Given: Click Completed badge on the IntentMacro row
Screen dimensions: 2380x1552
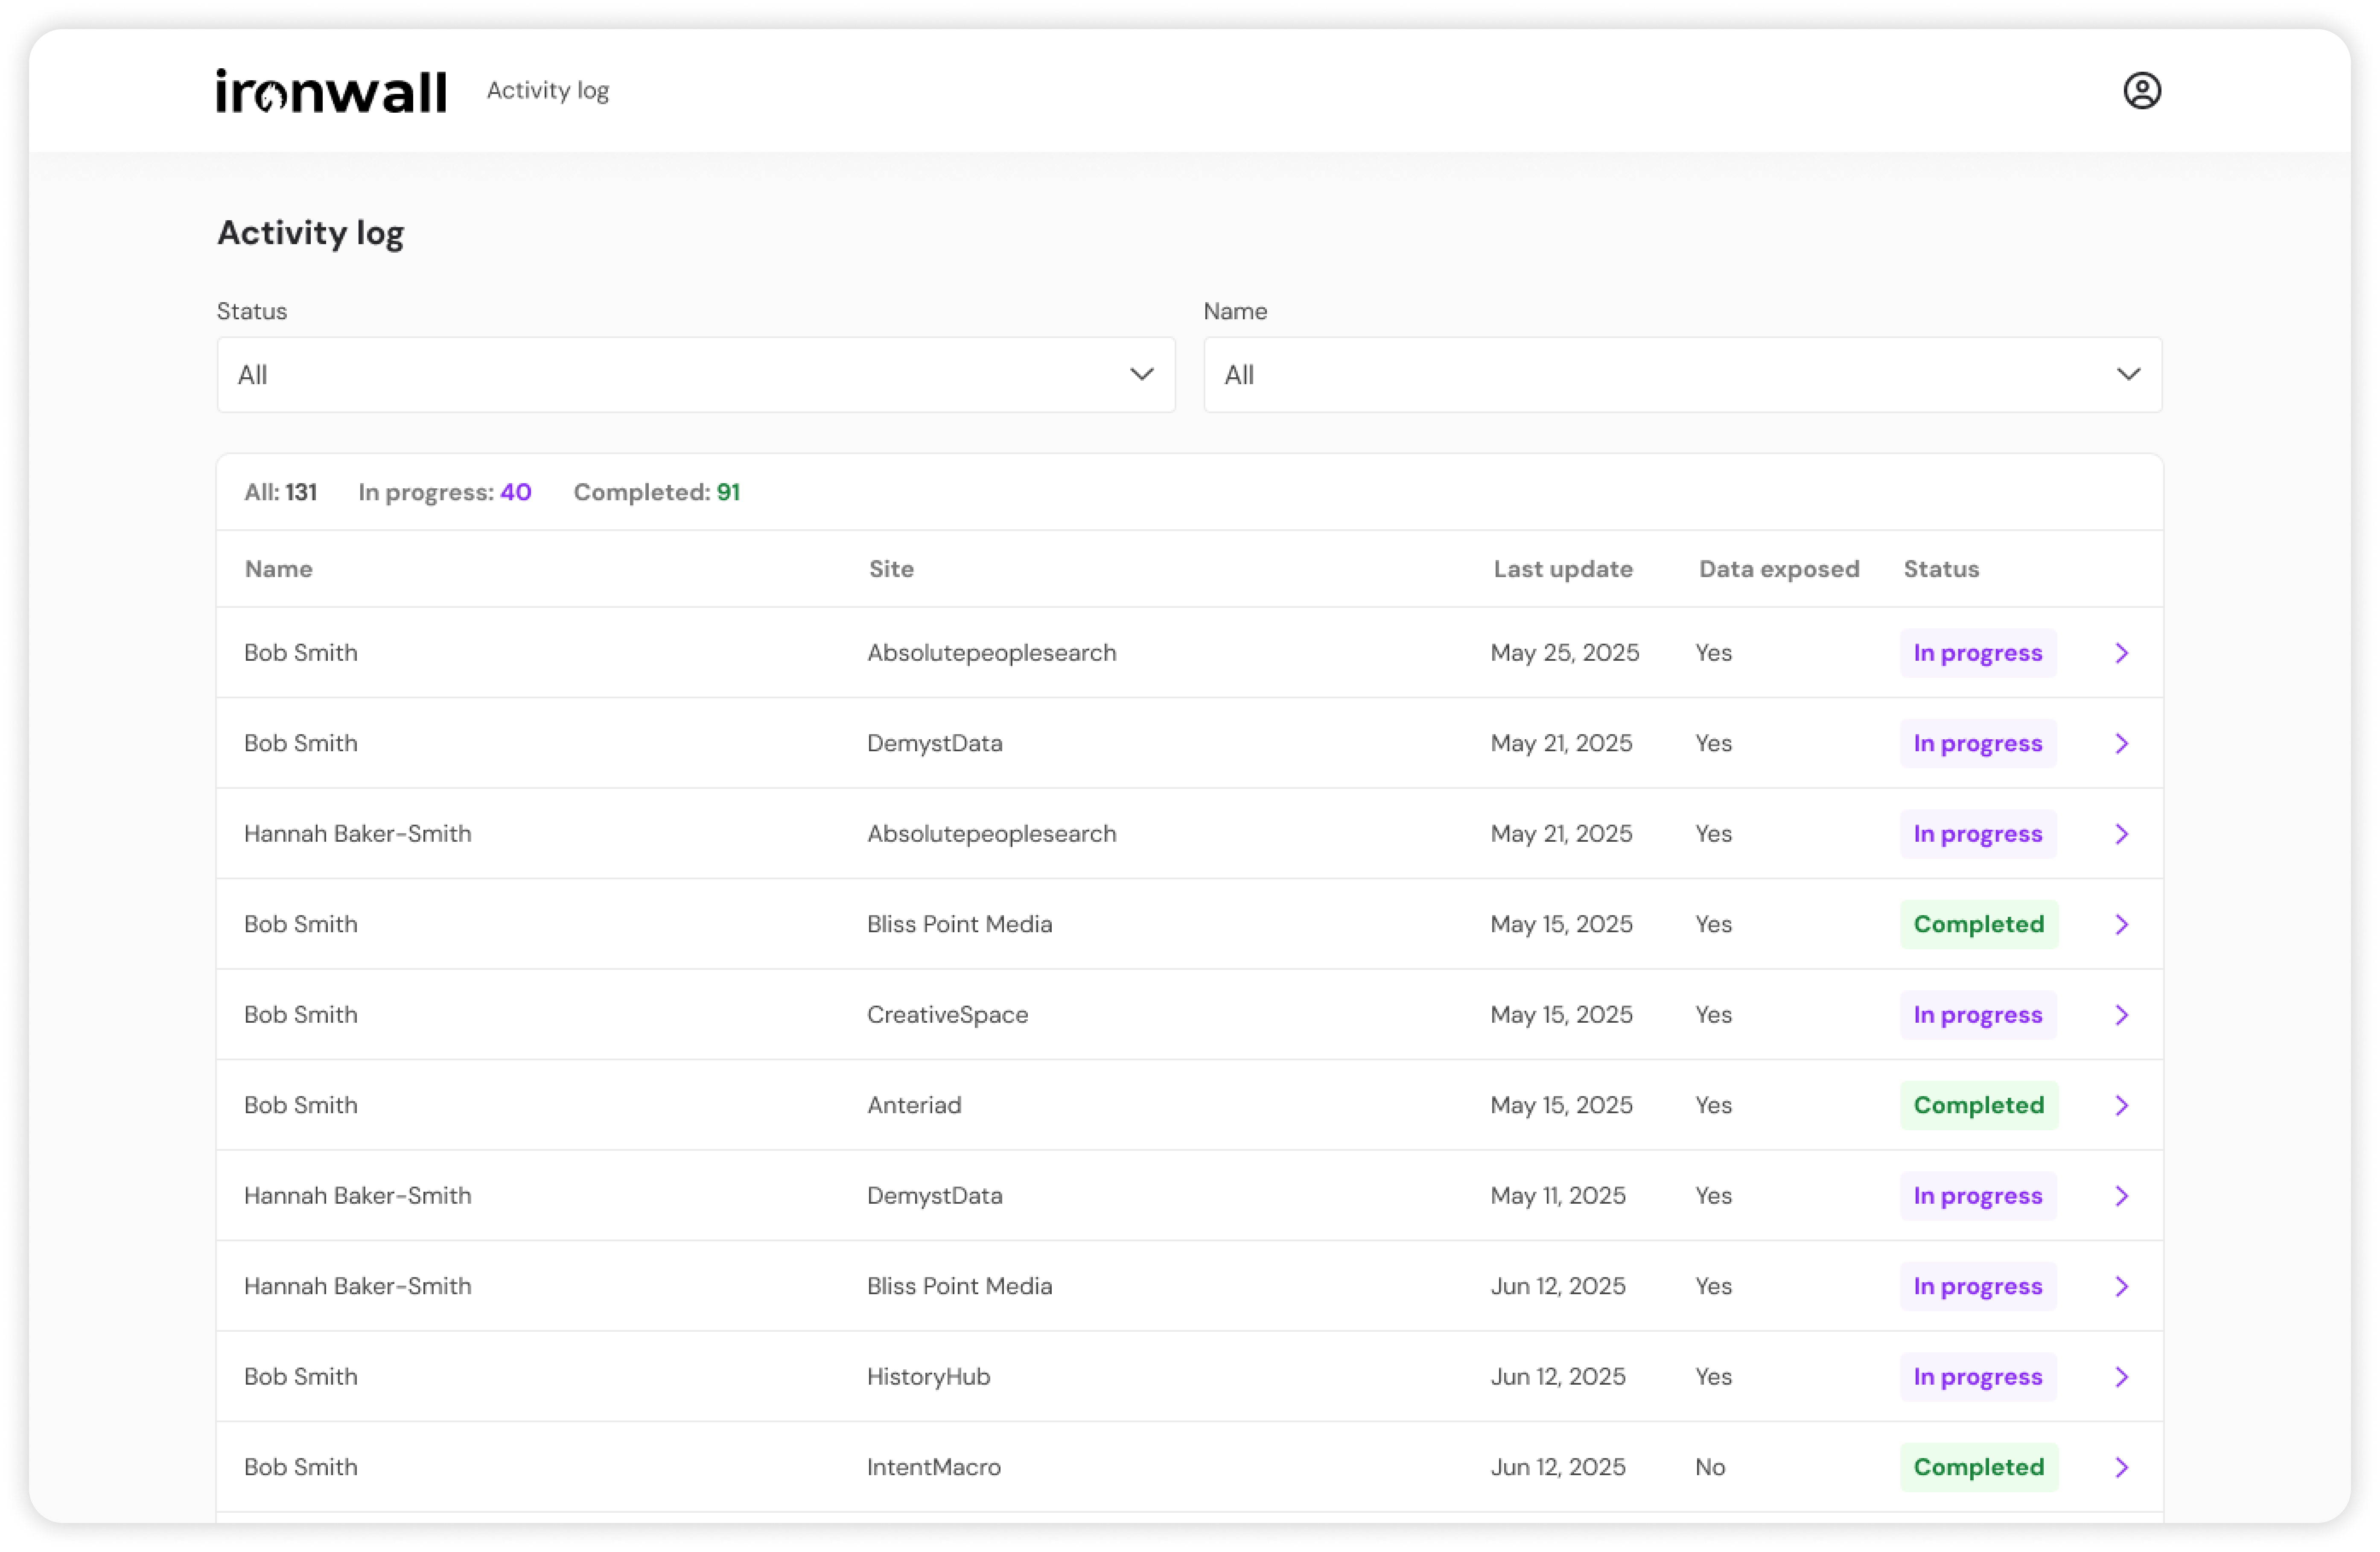Looking at the screenshot, I should 1979,1468.
